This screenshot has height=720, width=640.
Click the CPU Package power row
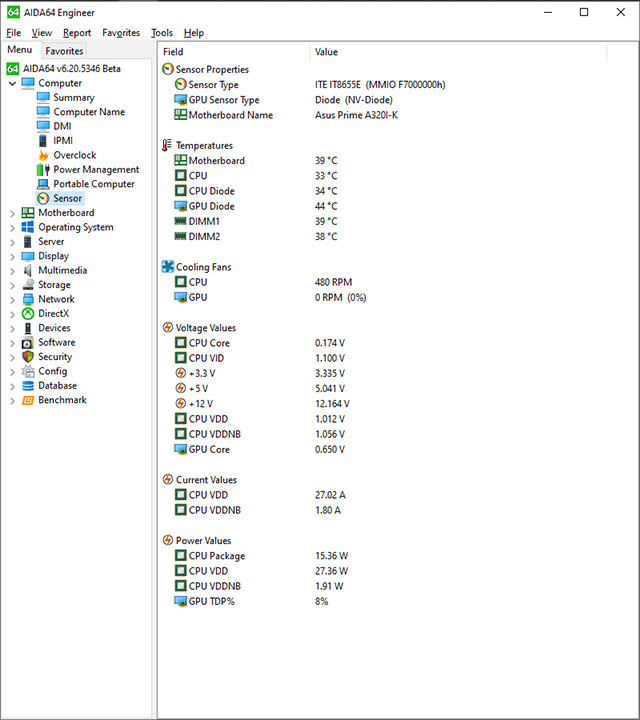383,556
